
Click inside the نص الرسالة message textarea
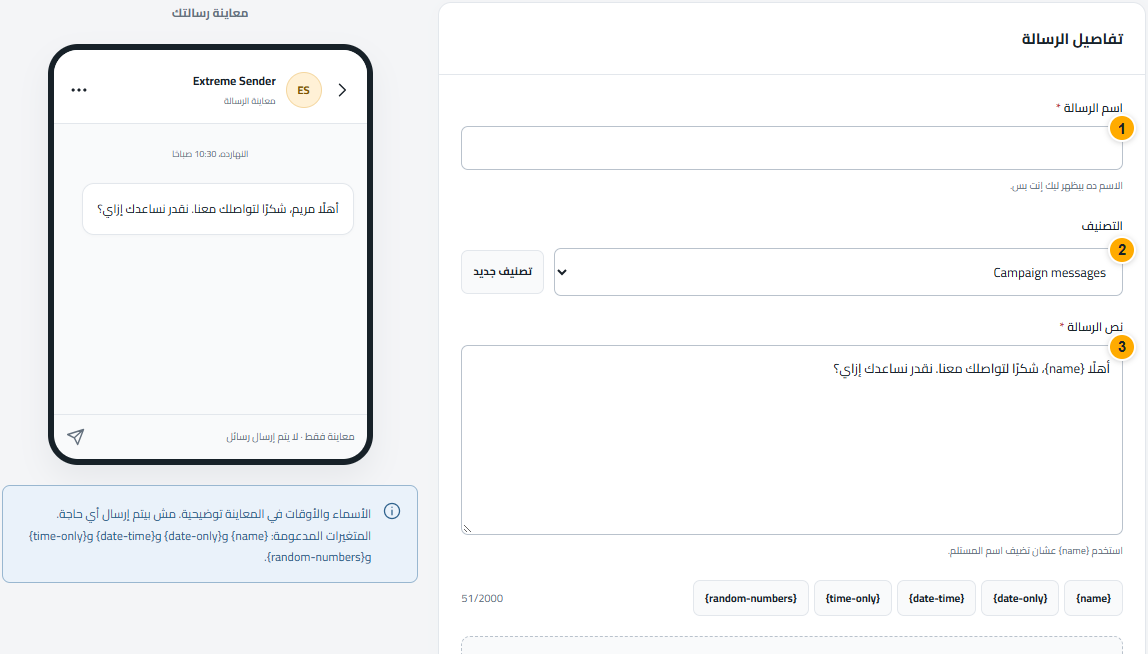click(791, 440)
